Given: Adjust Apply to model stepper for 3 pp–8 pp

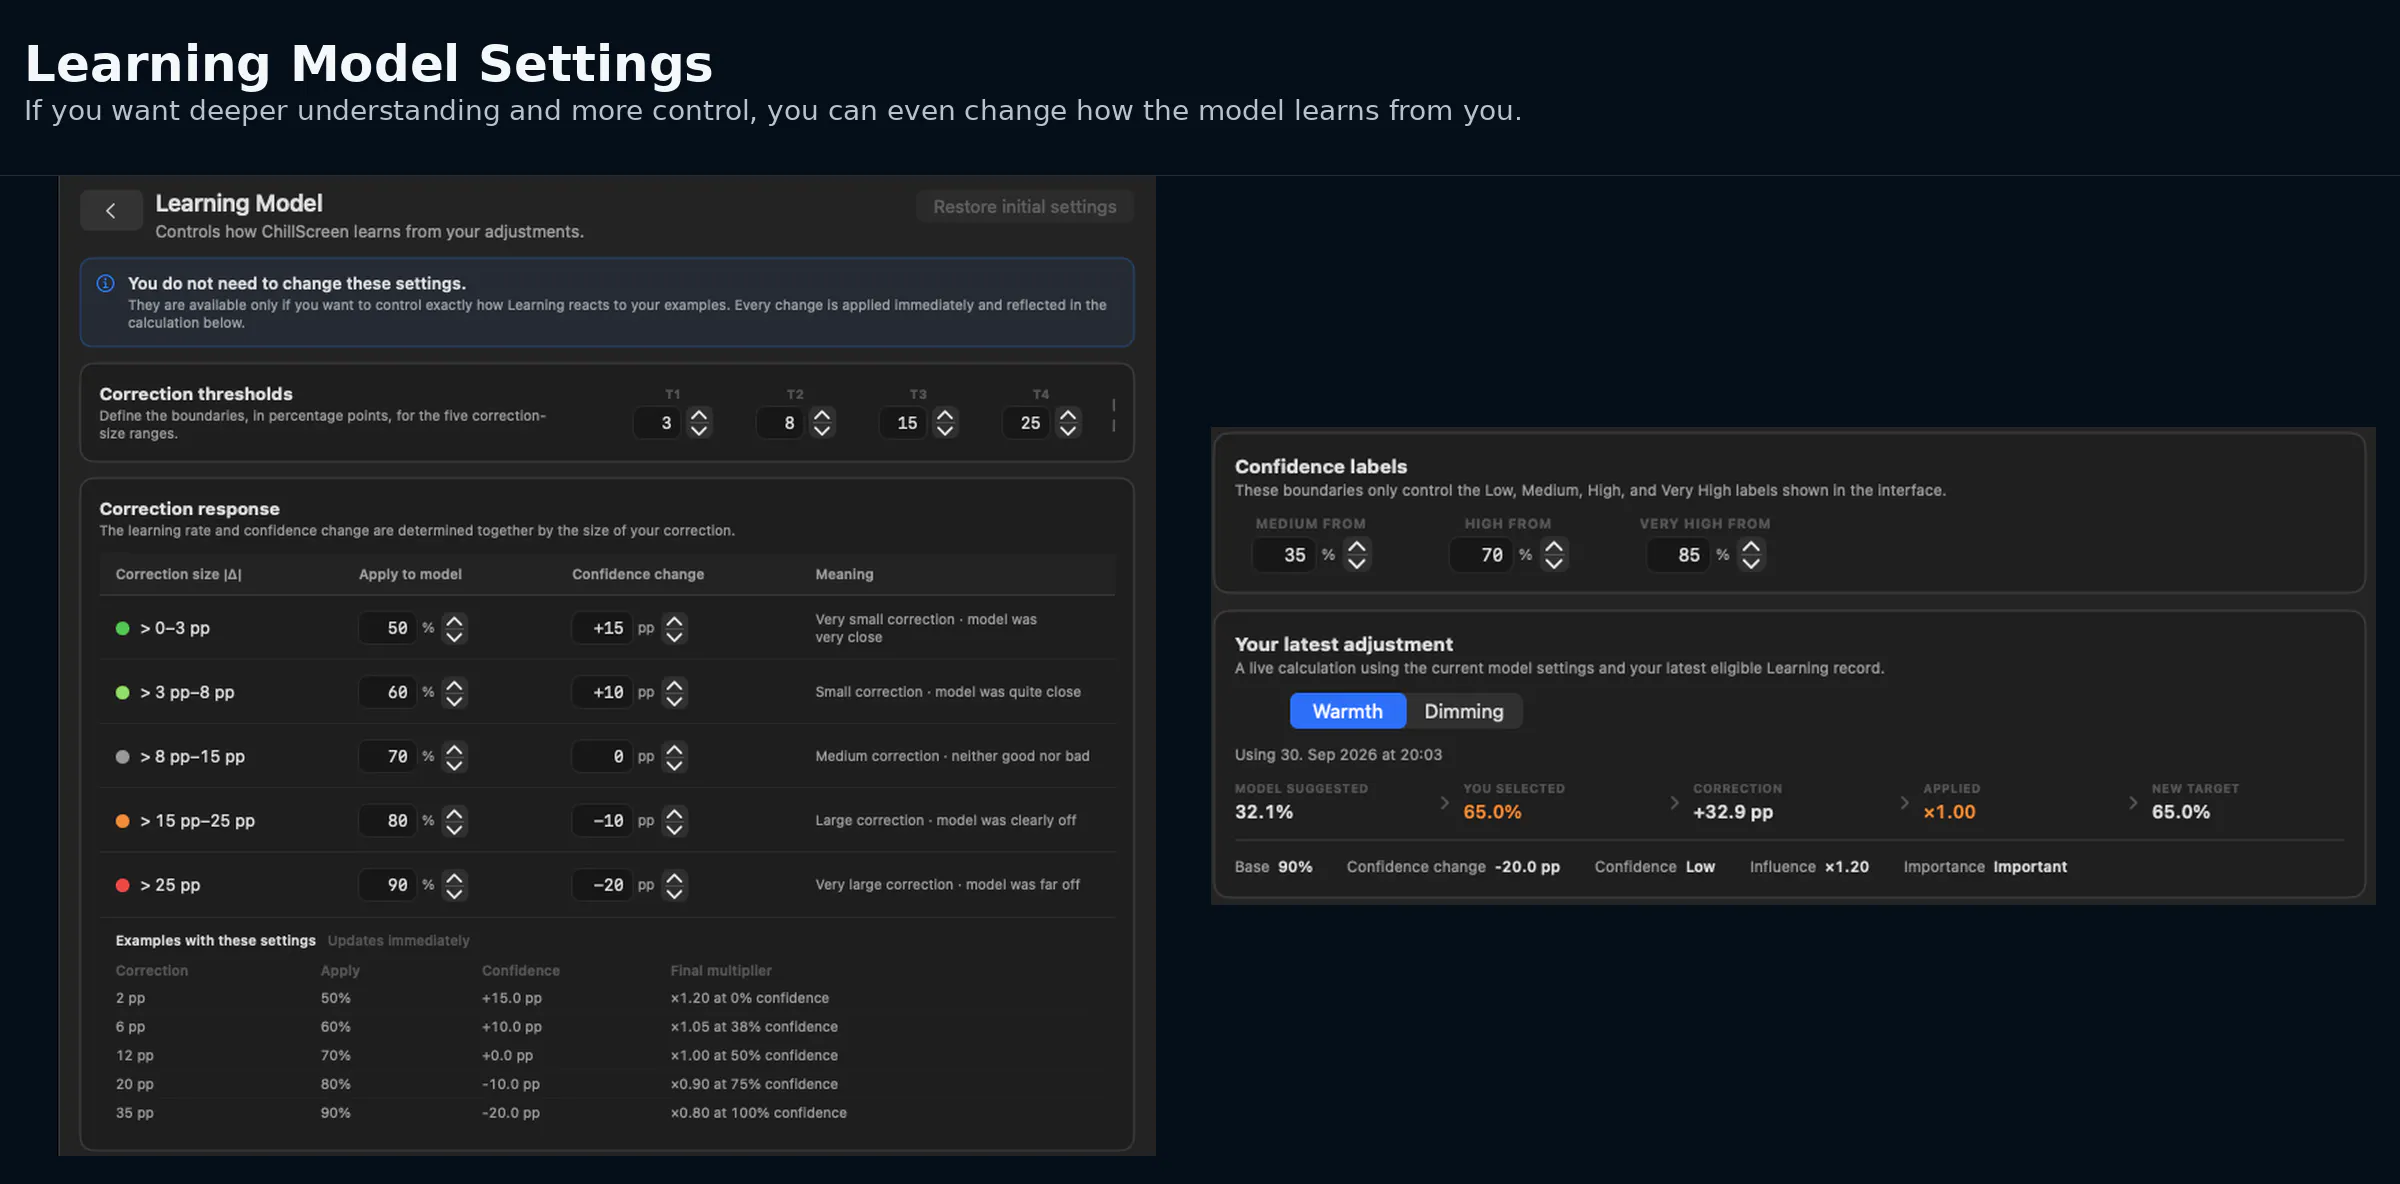Looking at the screenshot, I should [454, 692].
